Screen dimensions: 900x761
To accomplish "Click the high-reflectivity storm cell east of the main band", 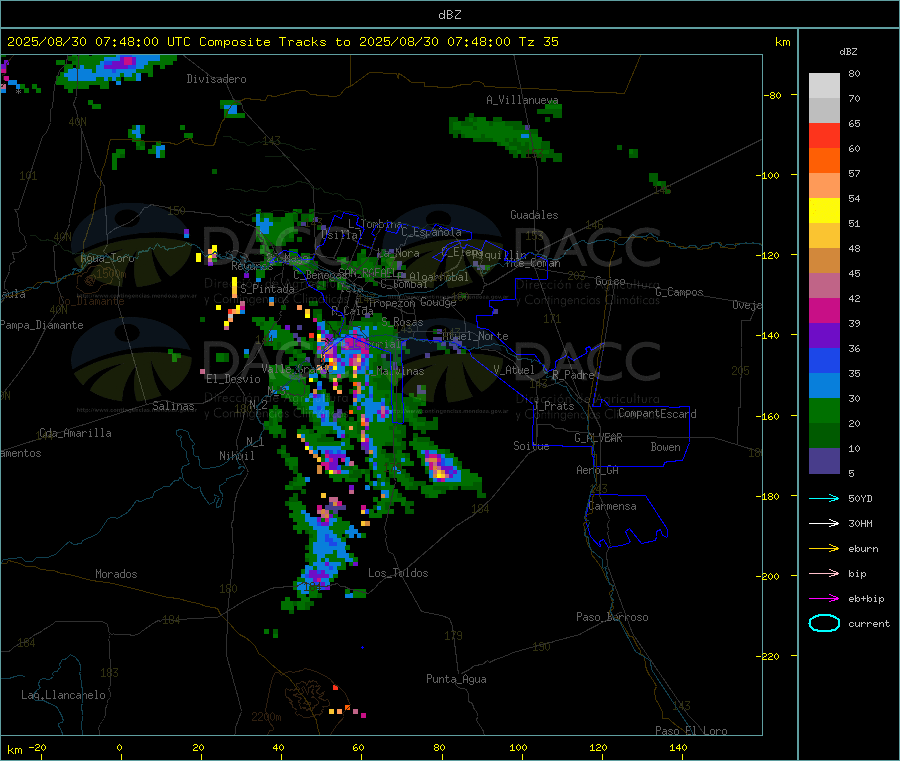I will 439,466.
